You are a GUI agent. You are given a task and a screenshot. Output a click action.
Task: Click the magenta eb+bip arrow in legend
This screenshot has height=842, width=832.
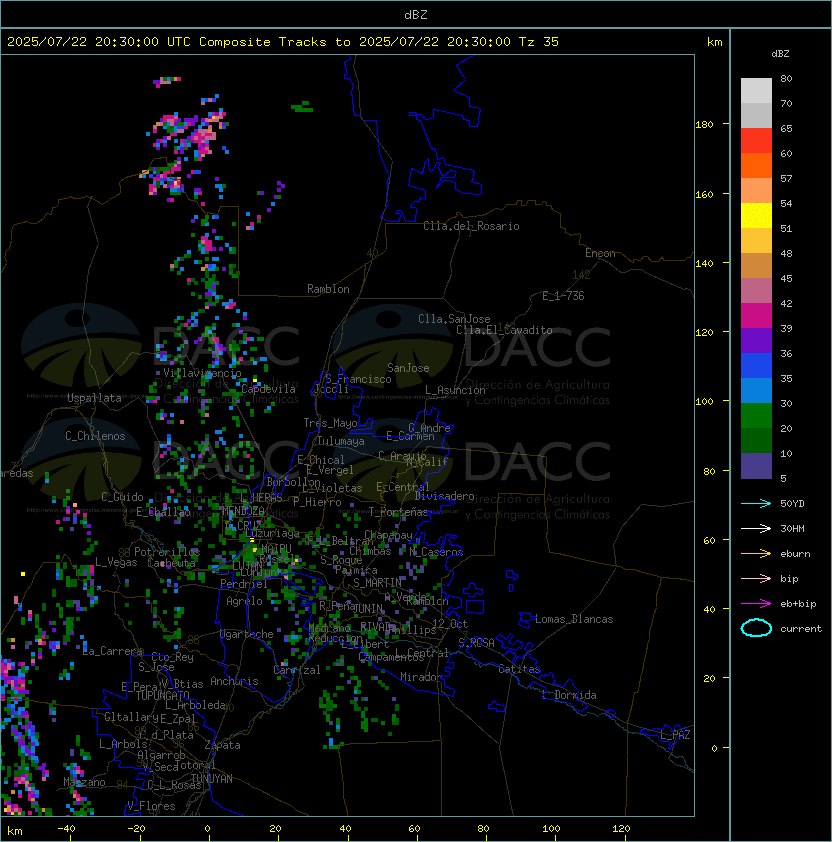(756, 604)
